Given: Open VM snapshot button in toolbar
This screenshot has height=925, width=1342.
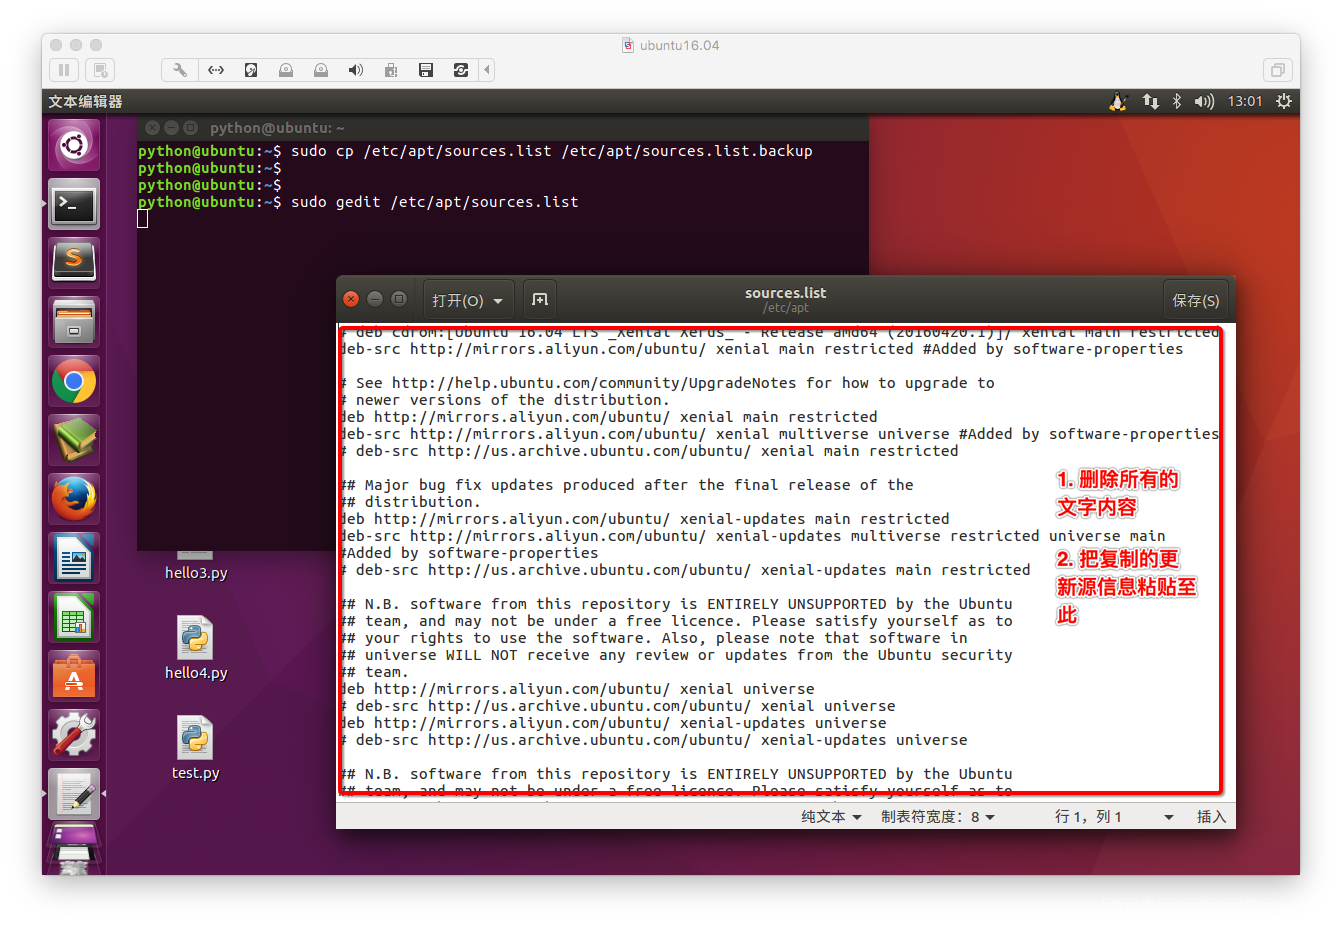Looking at the screenshot, I should tap(99, 70).
